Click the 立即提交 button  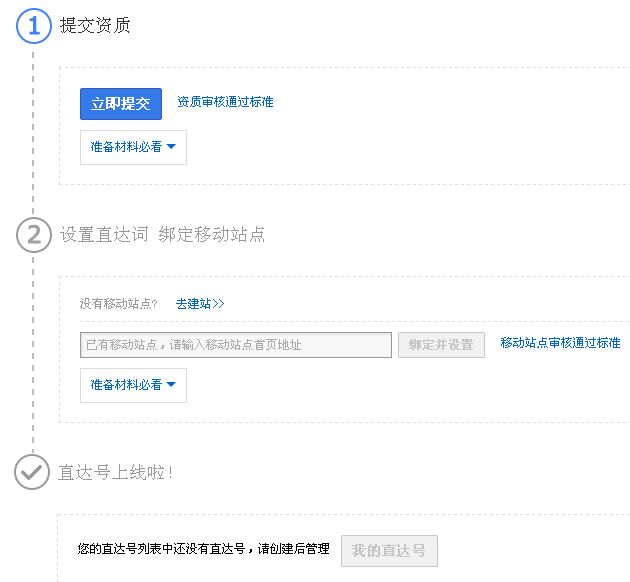121,104
